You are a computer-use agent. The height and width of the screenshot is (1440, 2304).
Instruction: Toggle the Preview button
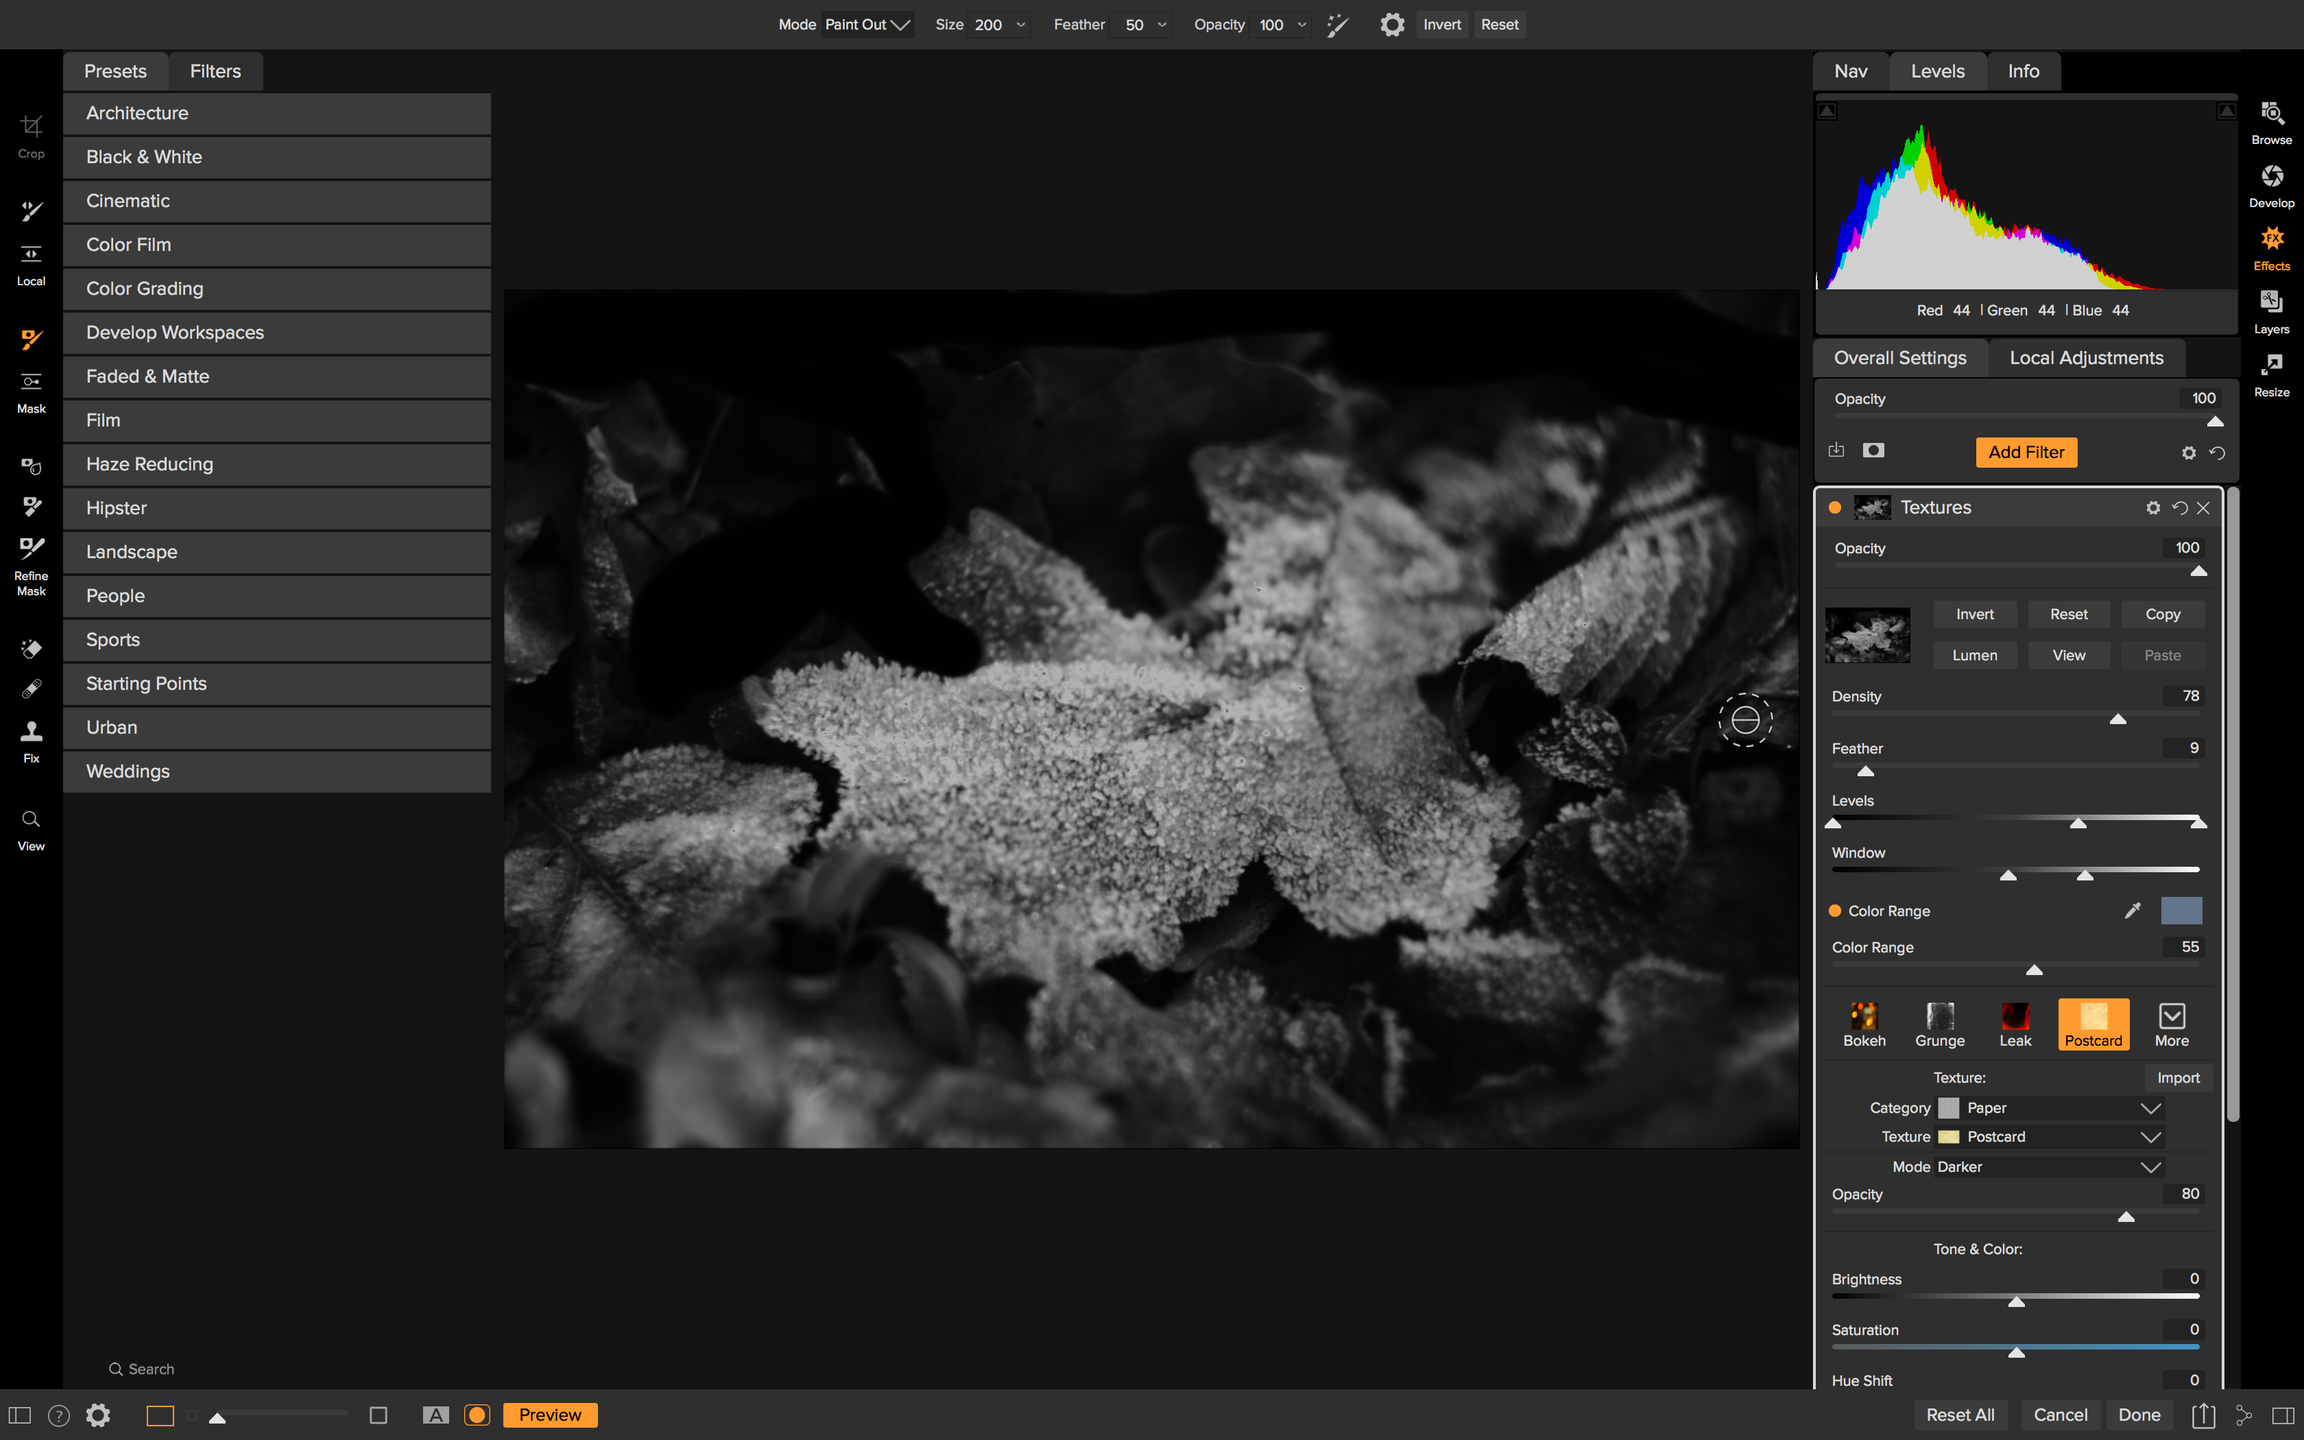(549, 1414)
